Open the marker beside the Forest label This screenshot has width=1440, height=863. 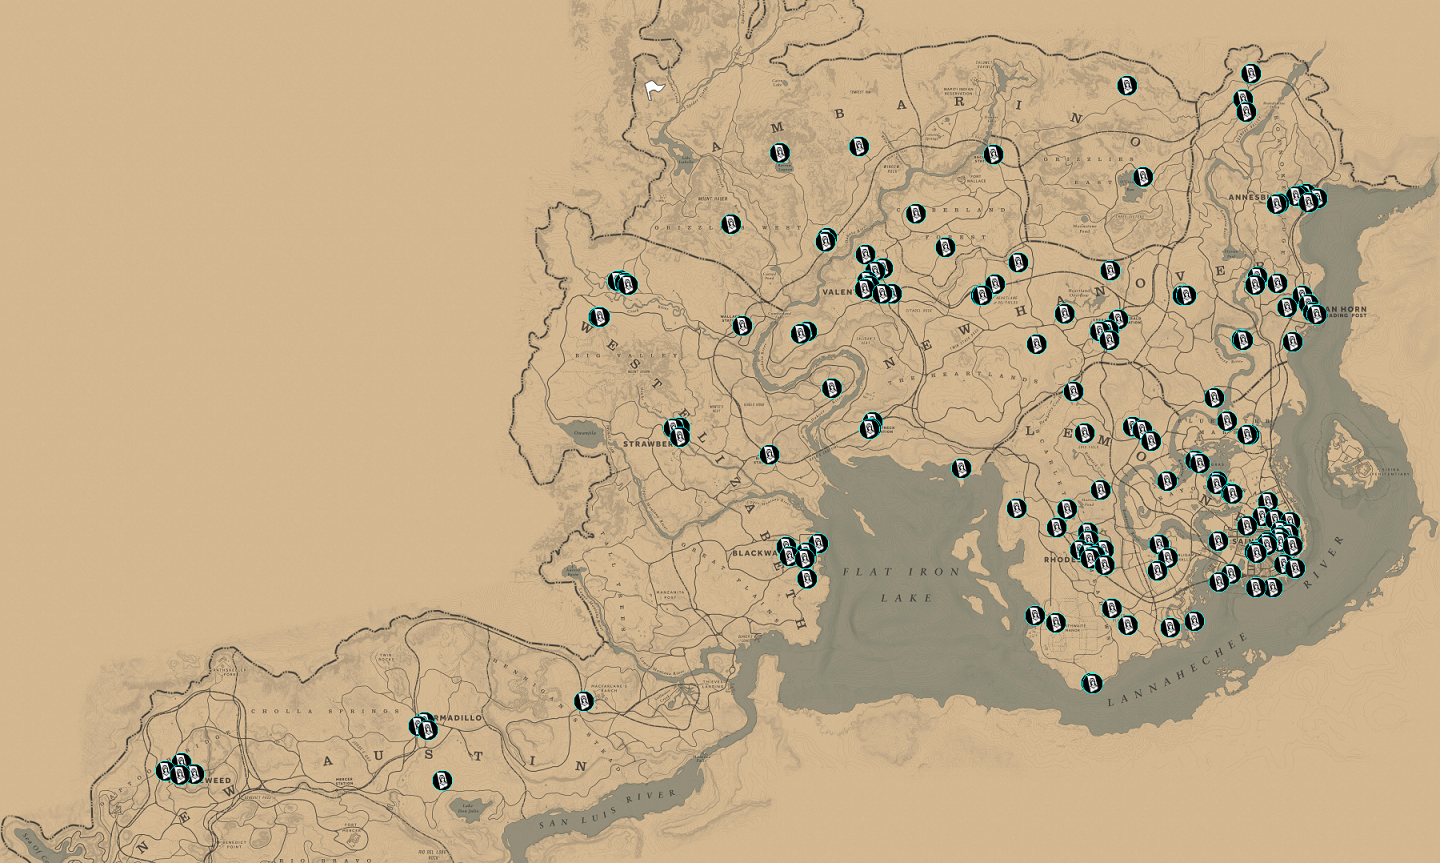tap(944, 247)
